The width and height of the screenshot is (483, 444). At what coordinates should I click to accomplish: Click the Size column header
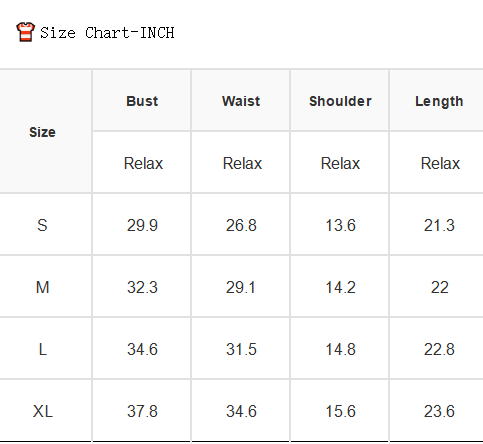(42, 132)
